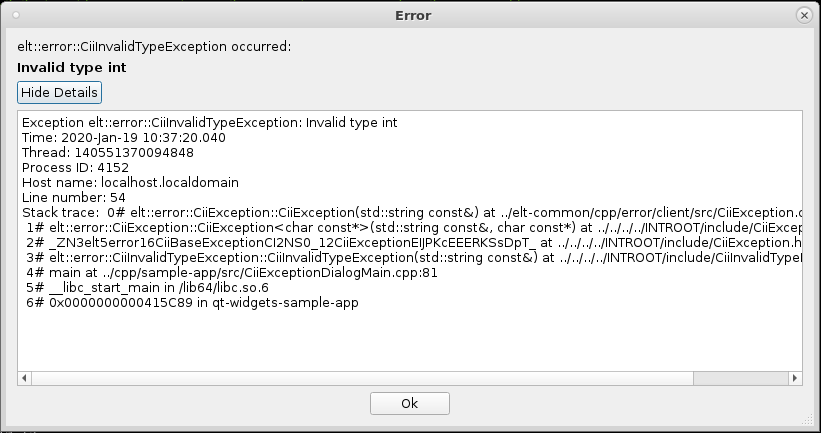Click the Hide Details button
Image resolution: width=821 pixels, height=433 pixels.
[60, 92]
